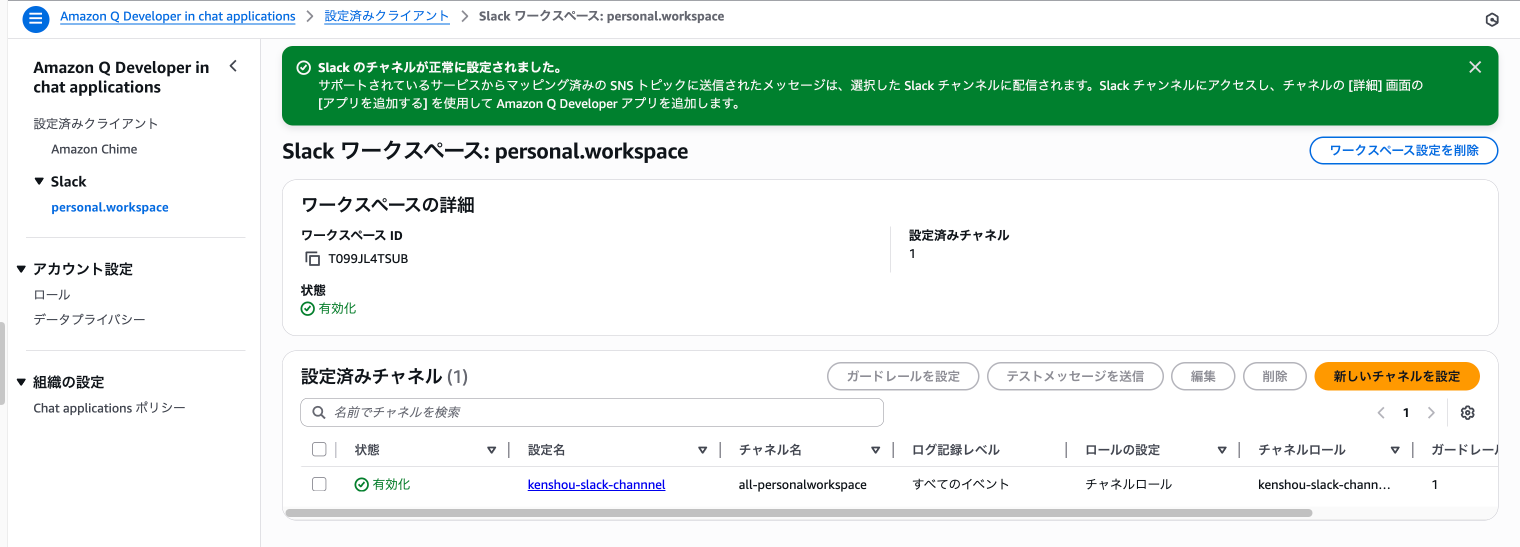Click the すべてのイベント log level cell
Viewport: 1520px width, 547px height.
point(961,484)
